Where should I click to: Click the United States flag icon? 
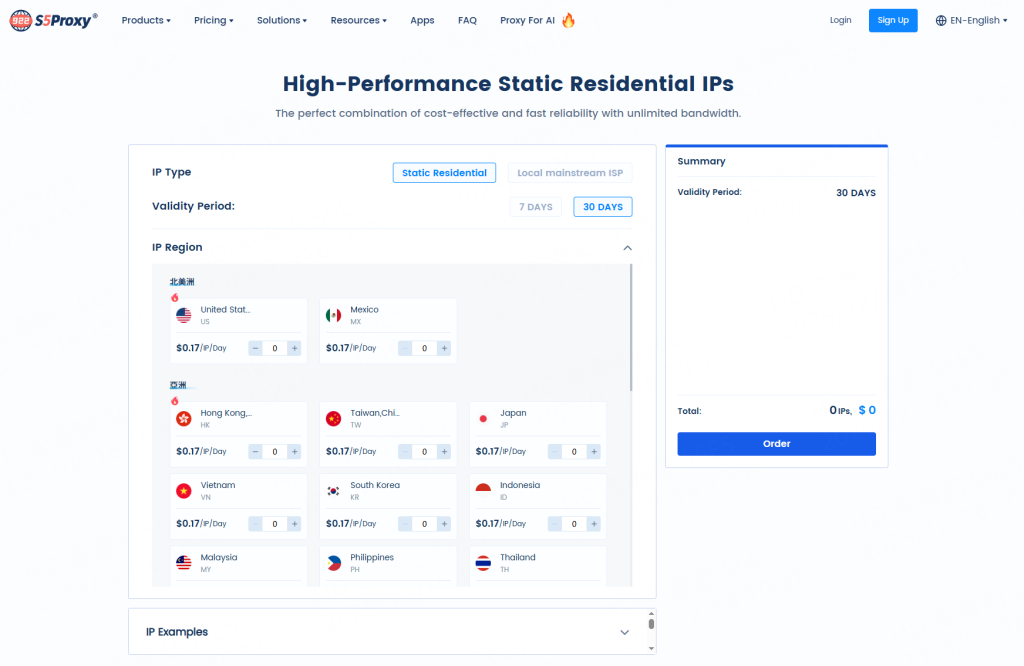click(x=184, y=316)
